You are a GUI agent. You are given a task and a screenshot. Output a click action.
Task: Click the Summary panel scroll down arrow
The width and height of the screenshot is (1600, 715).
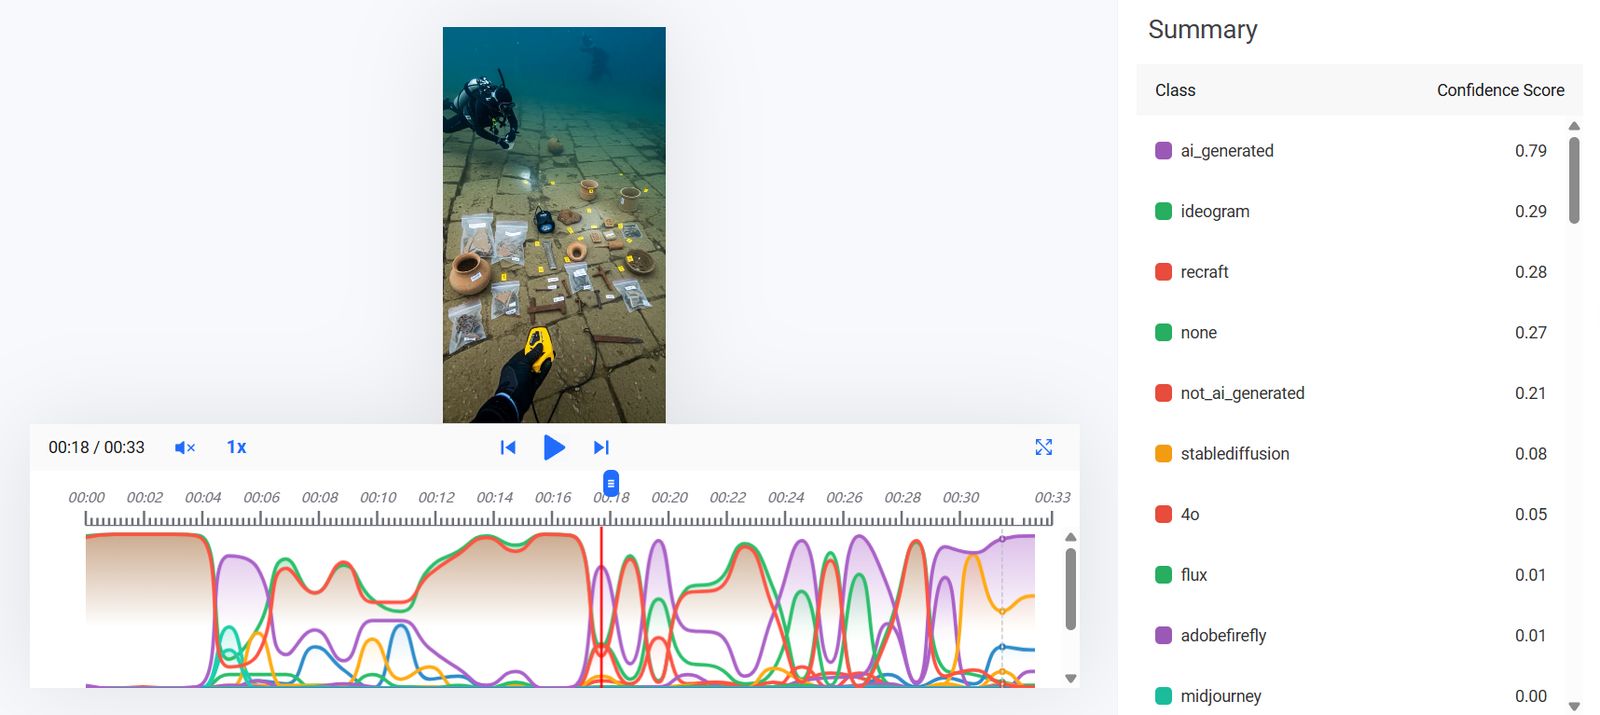click(x=1574, y=706)
